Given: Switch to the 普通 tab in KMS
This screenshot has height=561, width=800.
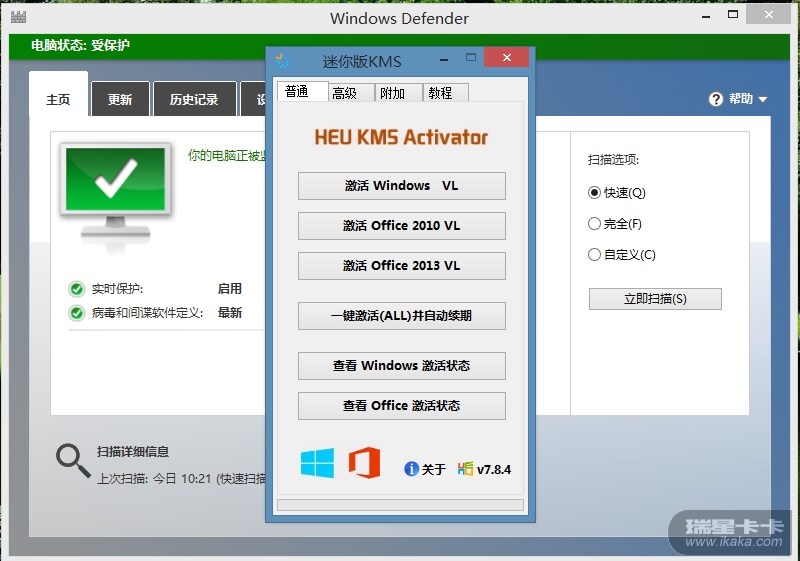Looking at the screenshot, I should (303, 91).
